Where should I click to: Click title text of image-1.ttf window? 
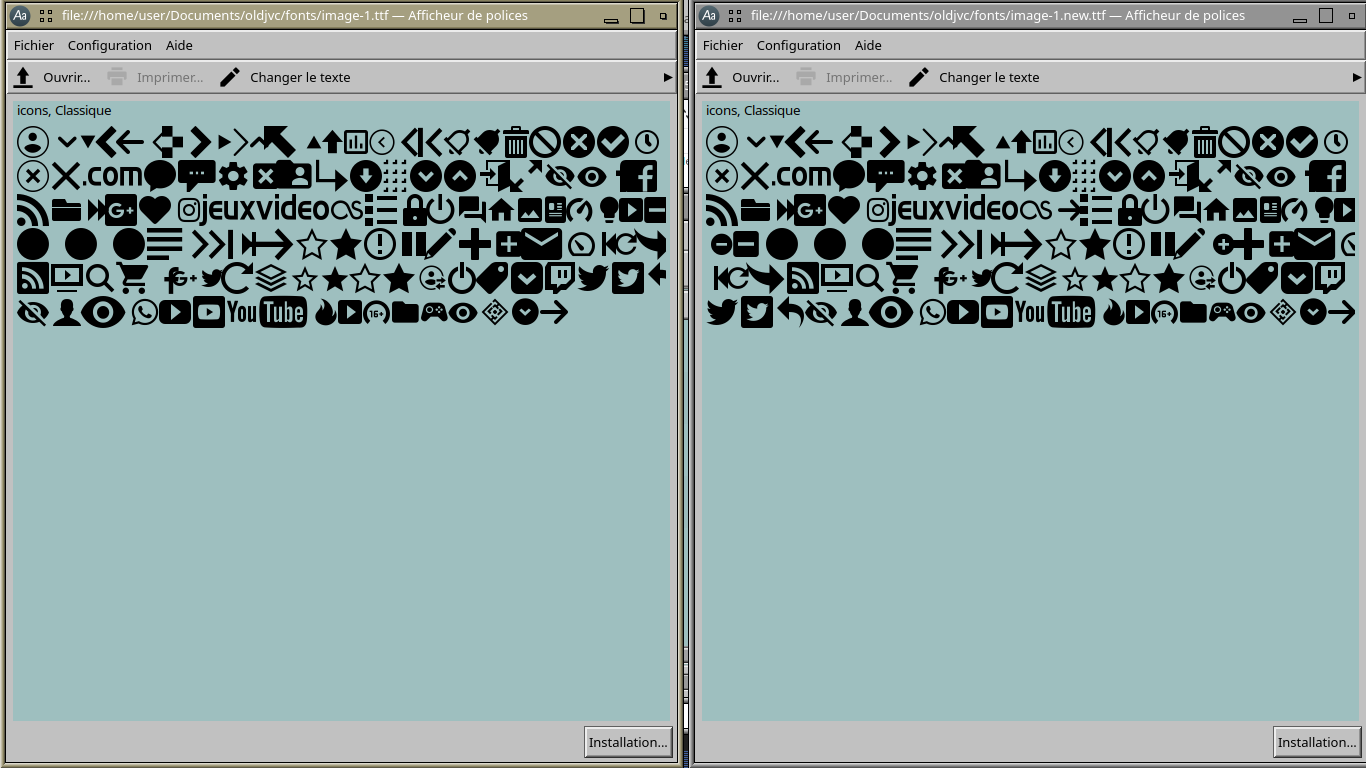pos(295,15)
